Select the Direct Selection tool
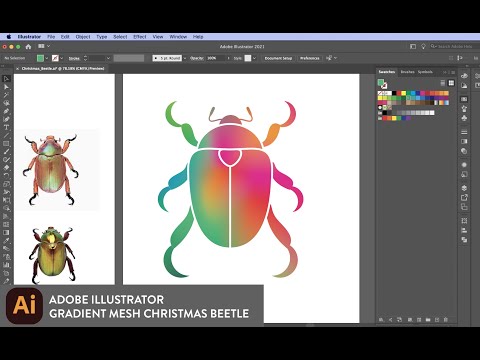This screenshot has width=480, height=360. [6, 87]
